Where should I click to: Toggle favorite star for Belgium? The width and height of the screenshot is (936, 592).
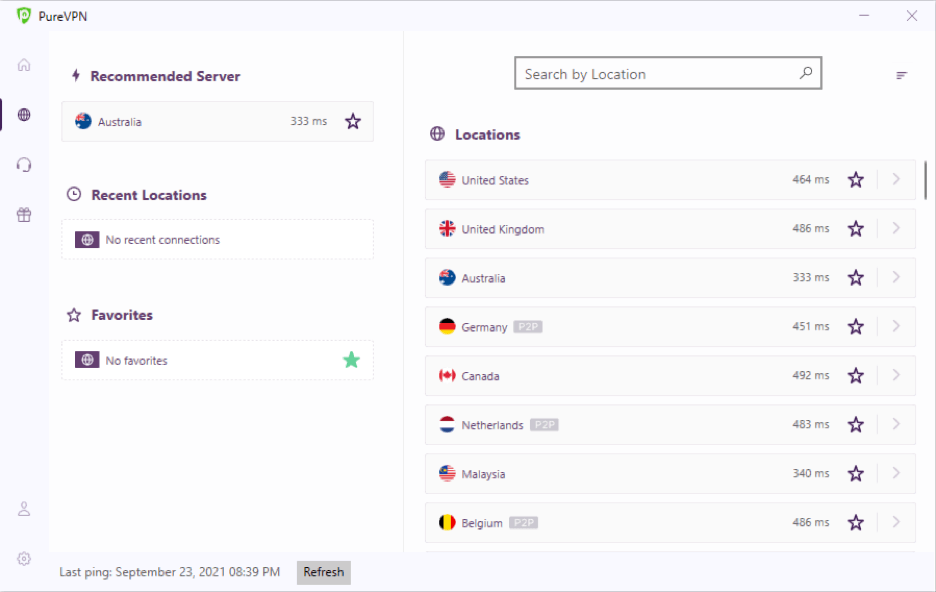[x=856, y=522]
